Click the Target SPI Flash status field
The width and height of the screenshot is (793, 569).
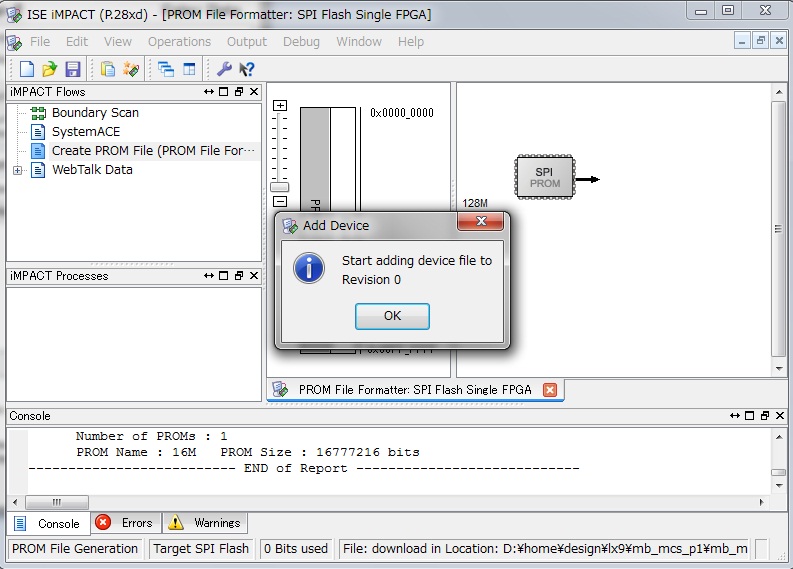point(201,549)
